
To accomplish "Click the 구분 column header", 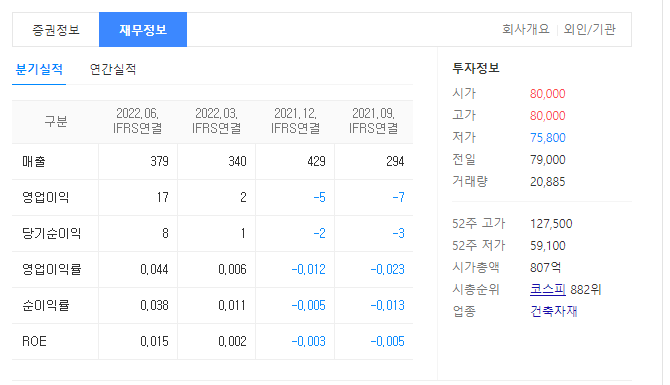I will [x=56, y=122].
